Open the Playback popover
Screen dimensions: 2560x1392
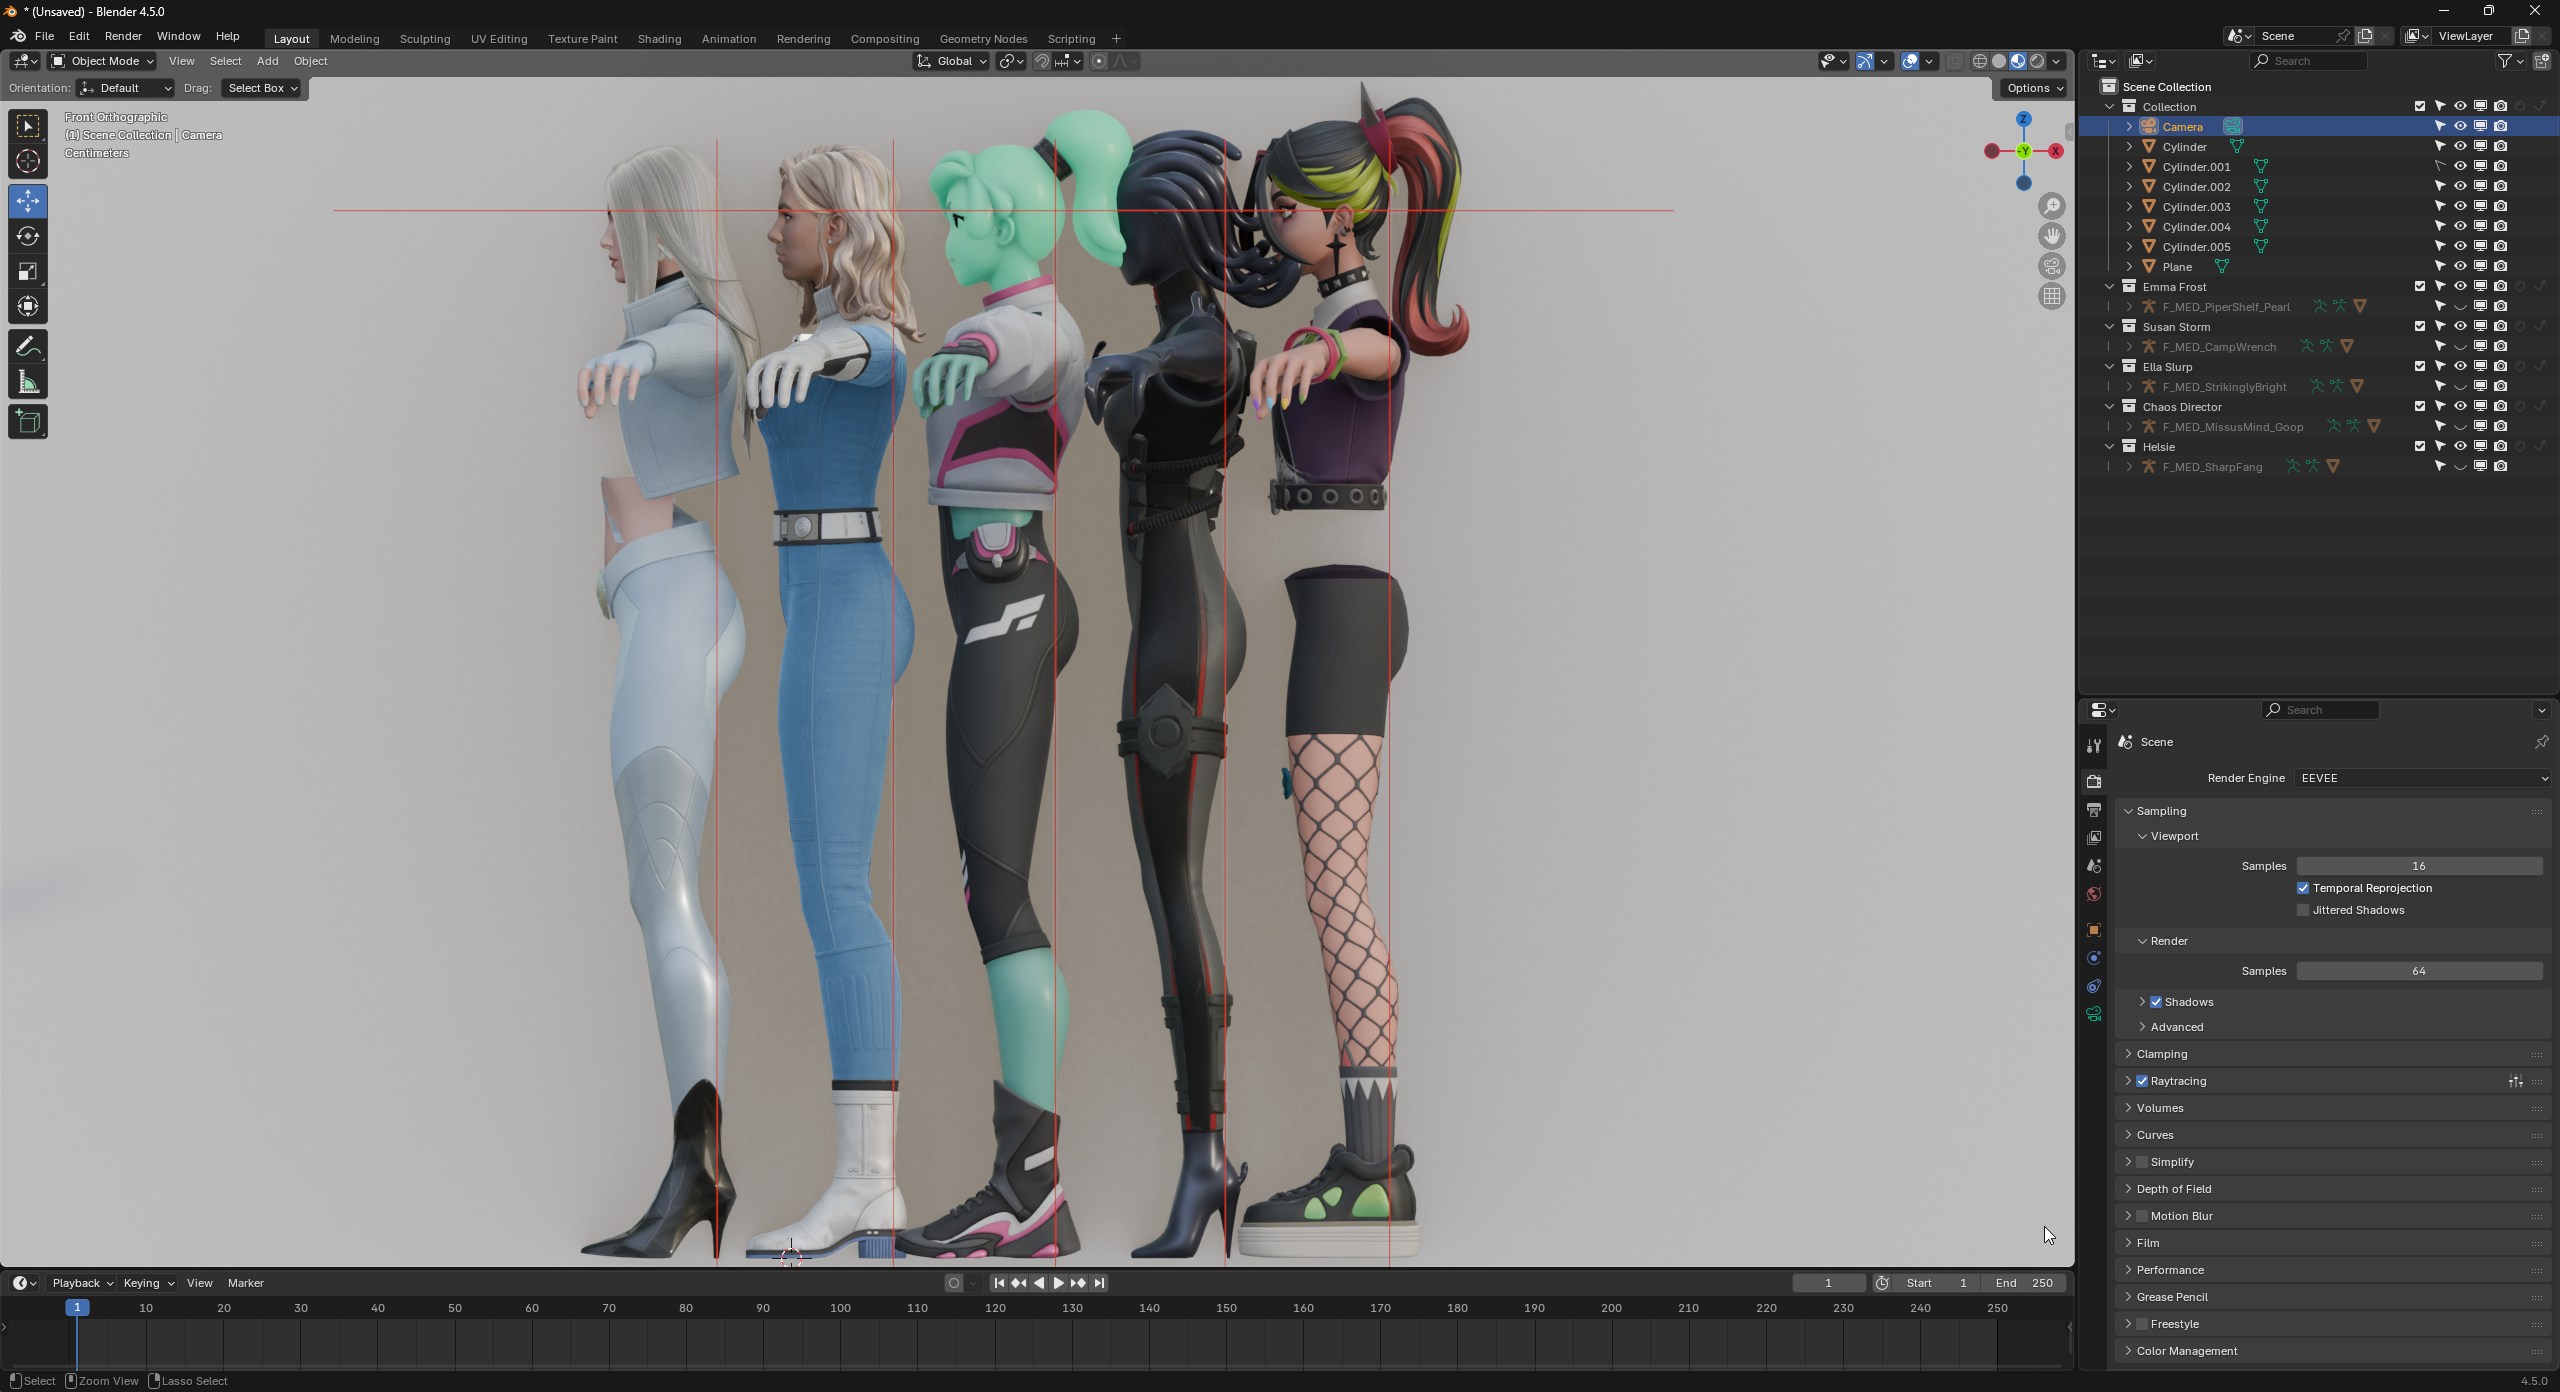[82, 1283]
